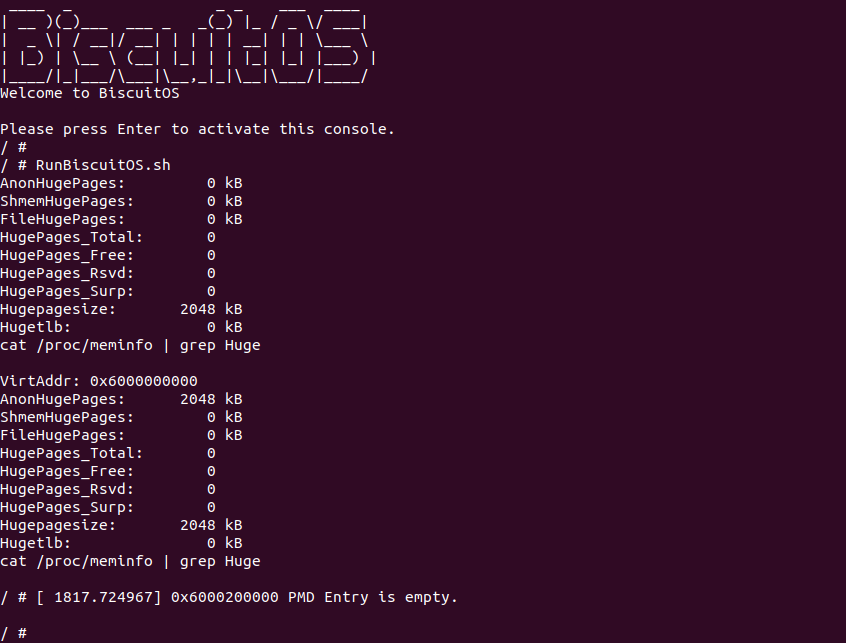
Task: Select the AnonHugePages line showing 0 kB
Action: pyautogui.click(x=120, y=183)
